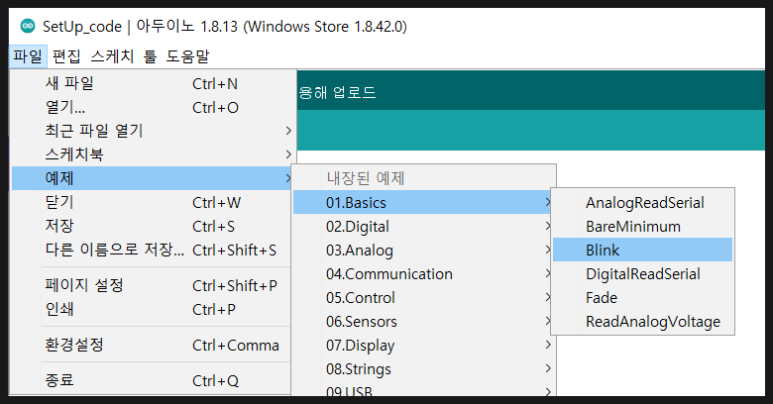
Task: Select 인쇄 menu entry
Action: [151, 309]
